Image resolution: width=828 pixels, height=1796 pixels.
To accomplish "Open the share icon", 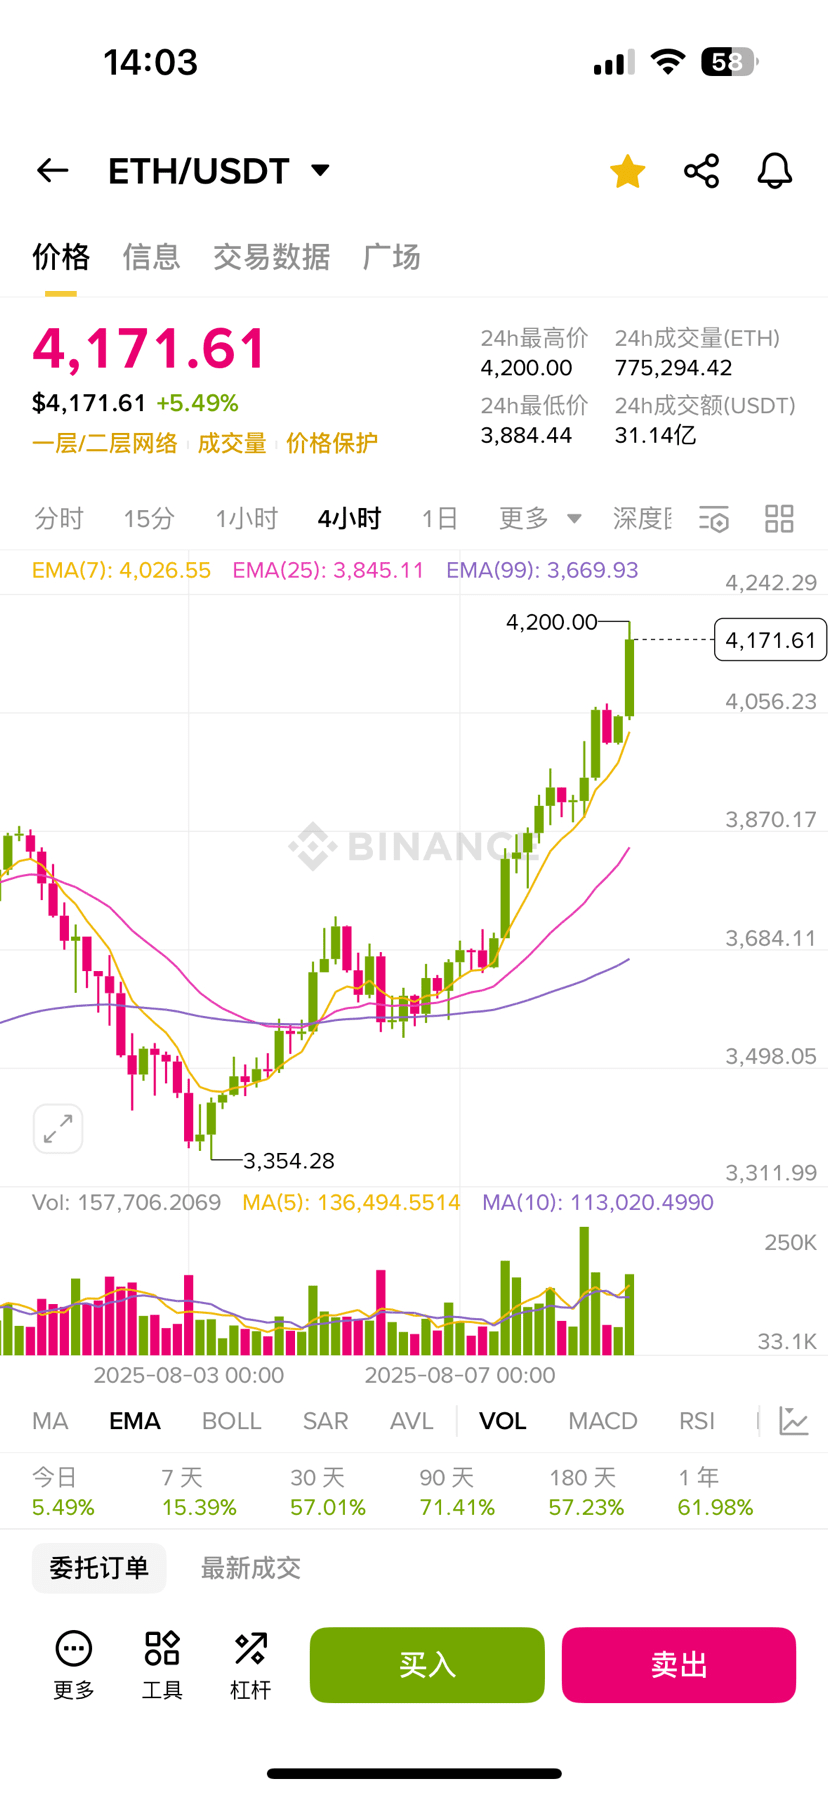I will (x=701, y=171).
